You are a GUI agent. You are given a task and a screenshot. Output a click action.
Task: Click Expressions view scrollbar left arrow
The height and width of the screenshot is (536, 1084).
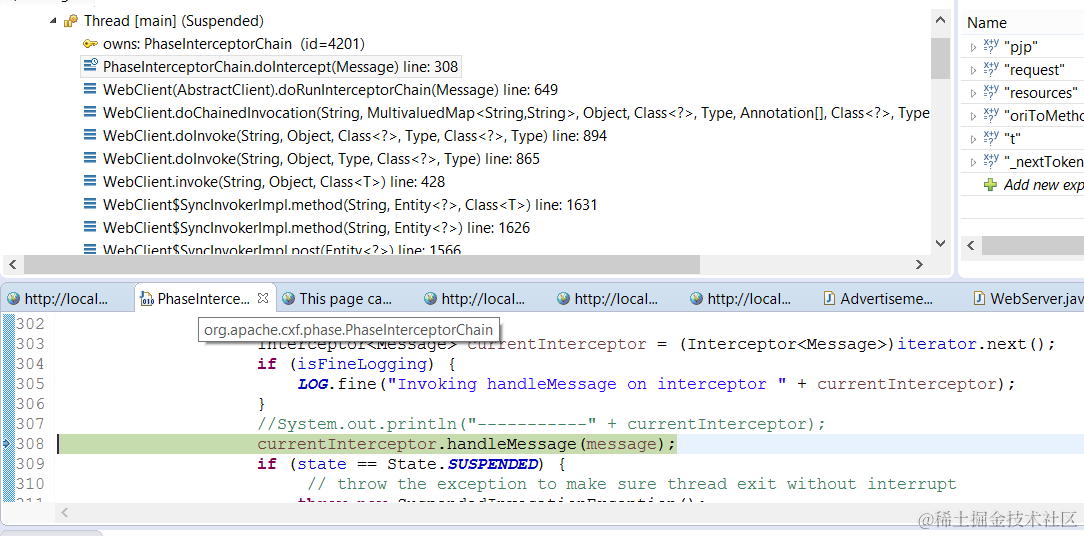[971, 246]
